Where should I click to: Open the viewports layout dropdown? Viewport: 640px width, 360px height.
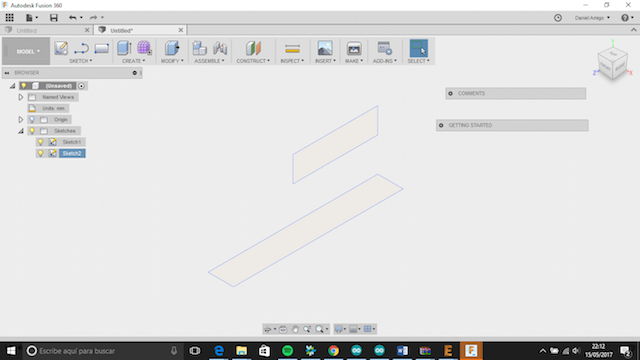pyautogui.click(x=369, y=329)
